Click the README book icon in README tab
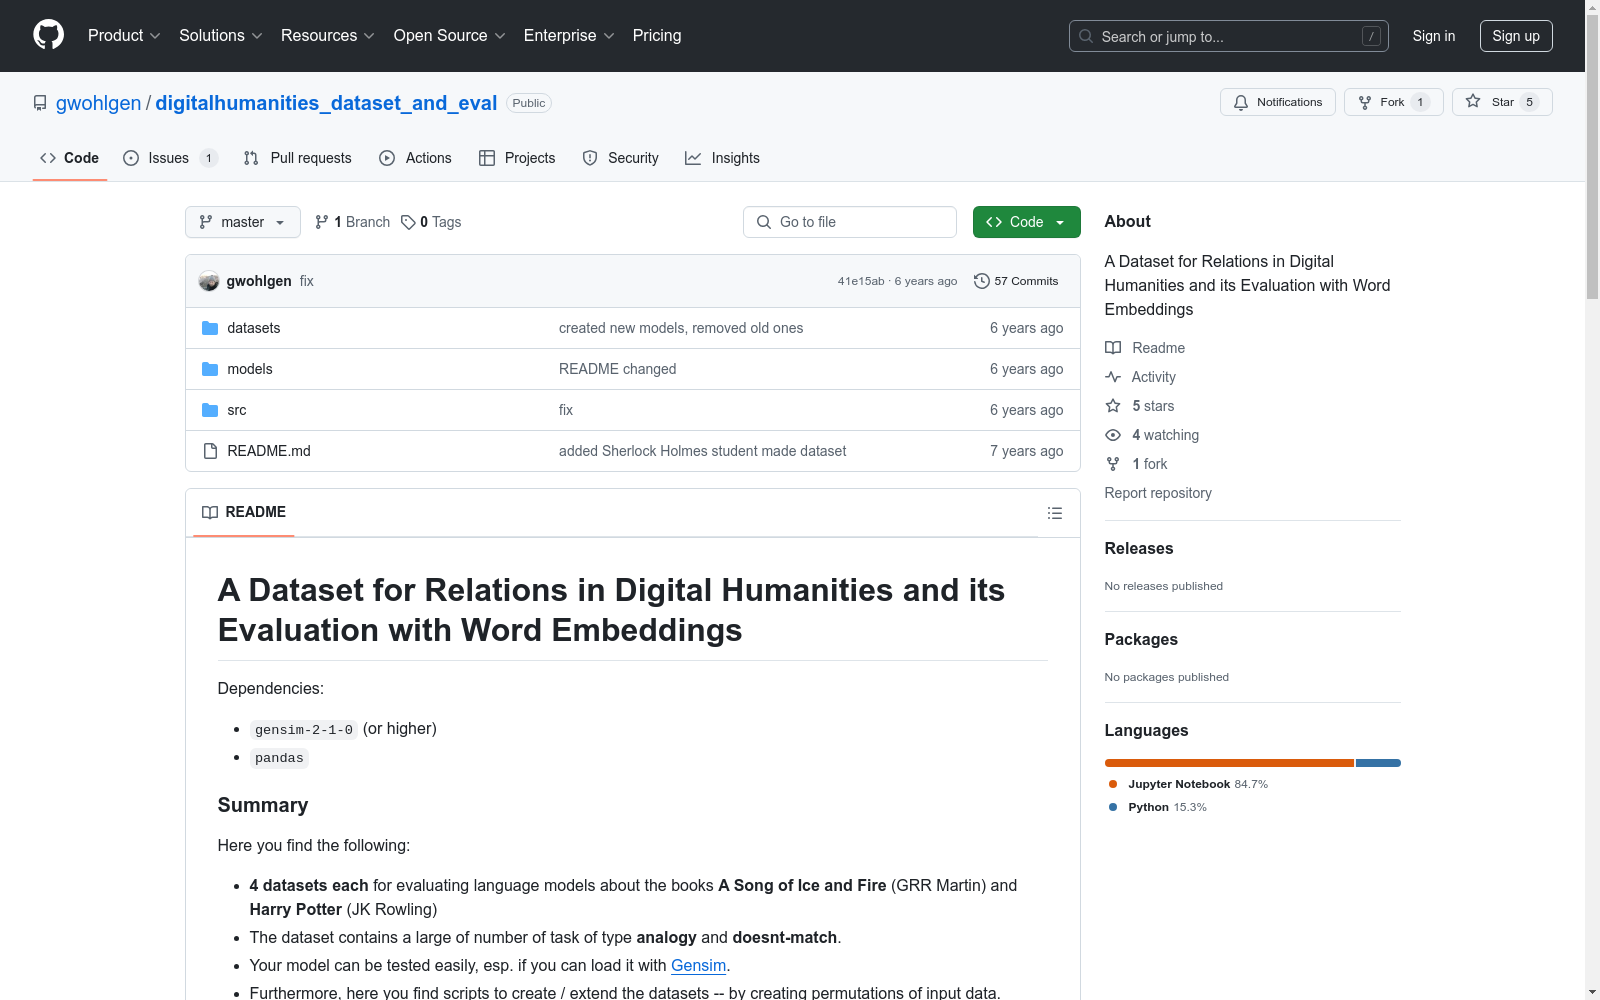The width and height of the screenshot is (1600, 1000). [210, 512]
